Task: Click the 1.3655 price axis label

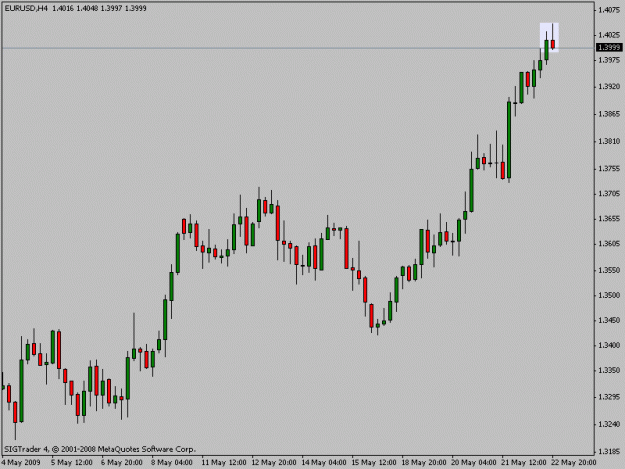Action: pos(609,219)
